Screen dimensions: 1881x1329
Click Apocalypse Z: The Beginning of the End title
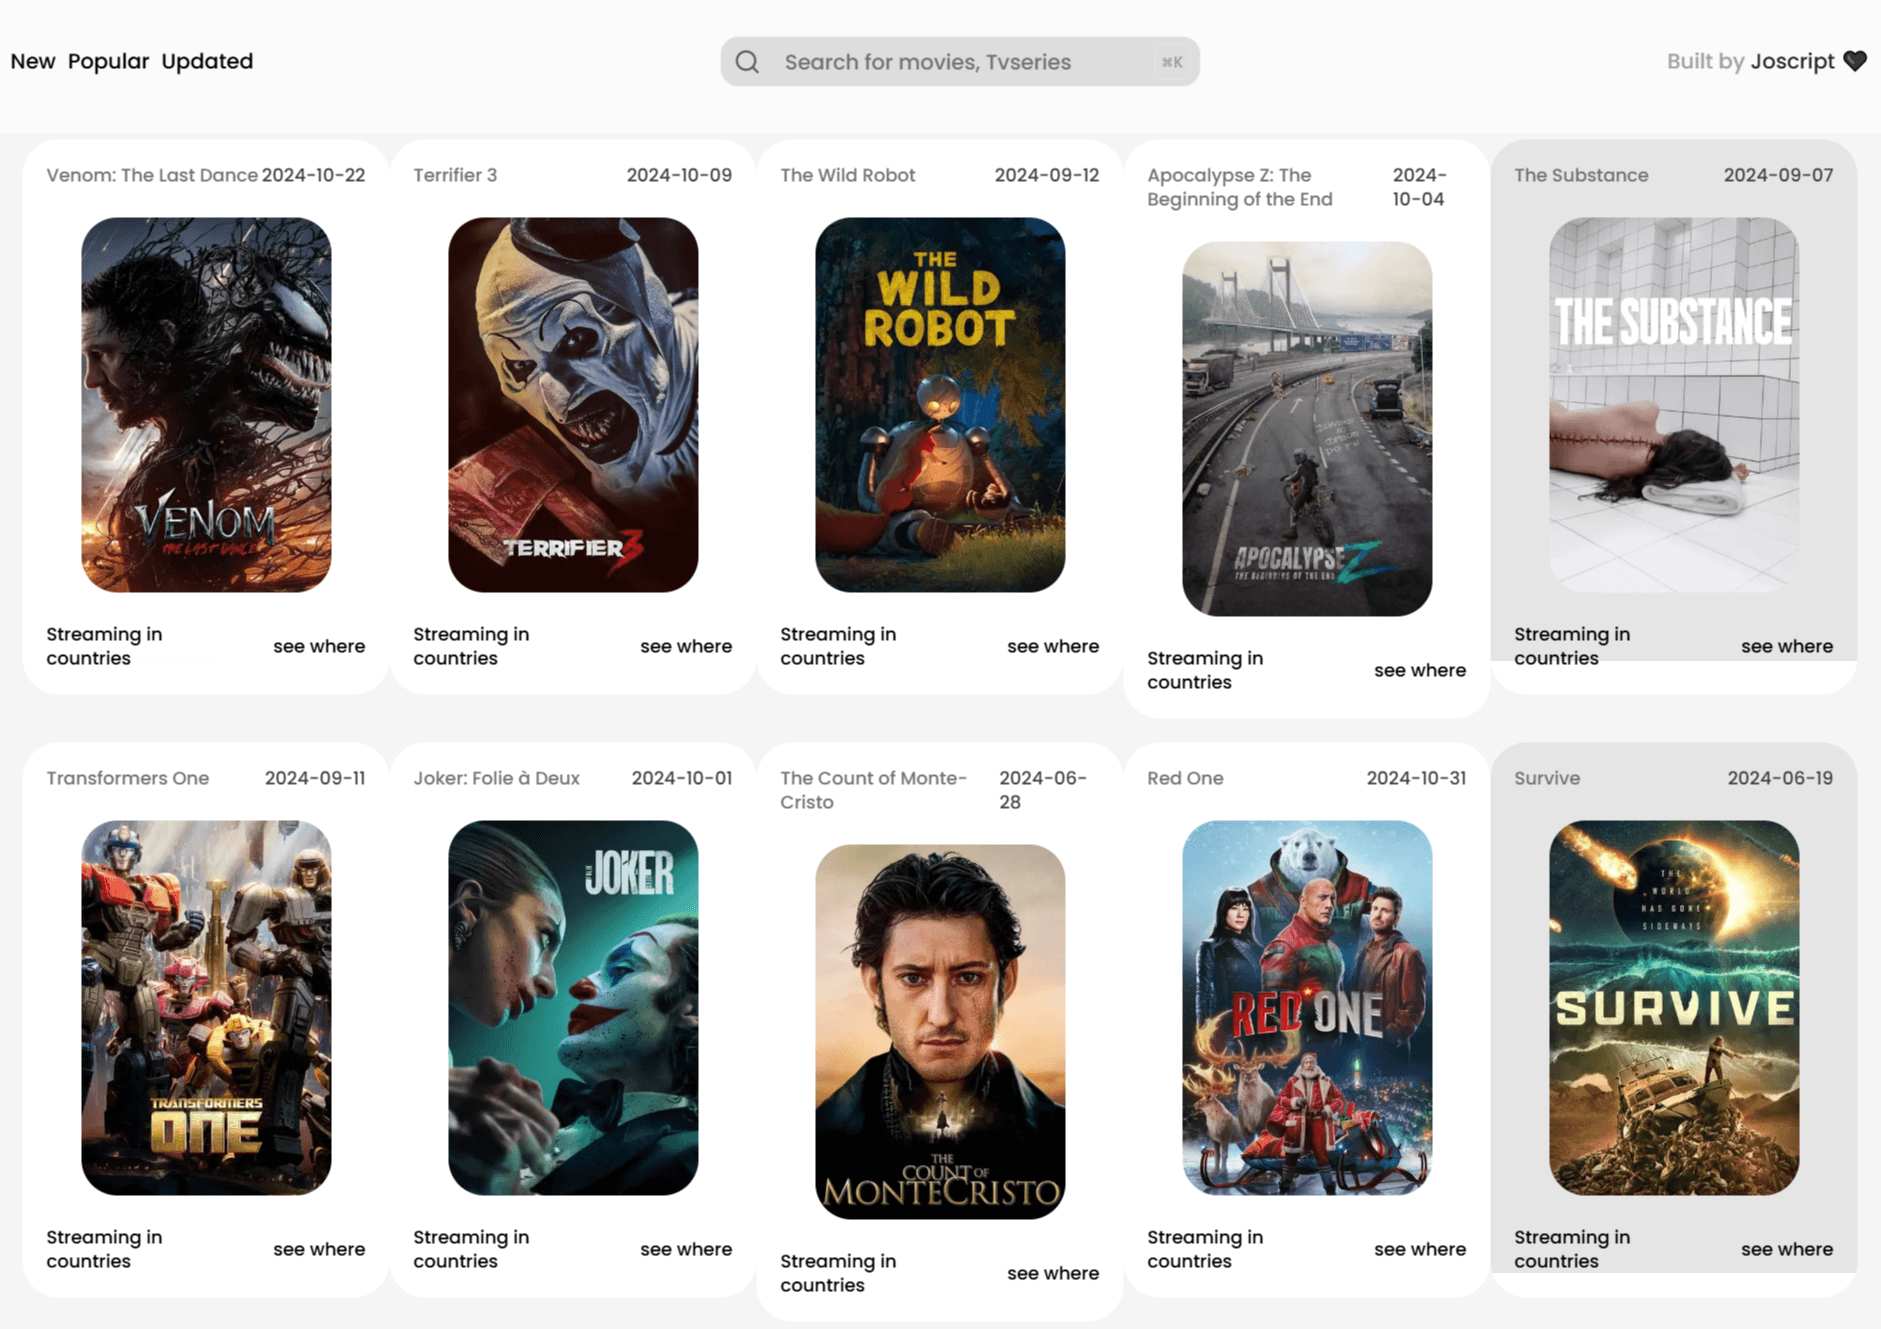[1240, 187]
